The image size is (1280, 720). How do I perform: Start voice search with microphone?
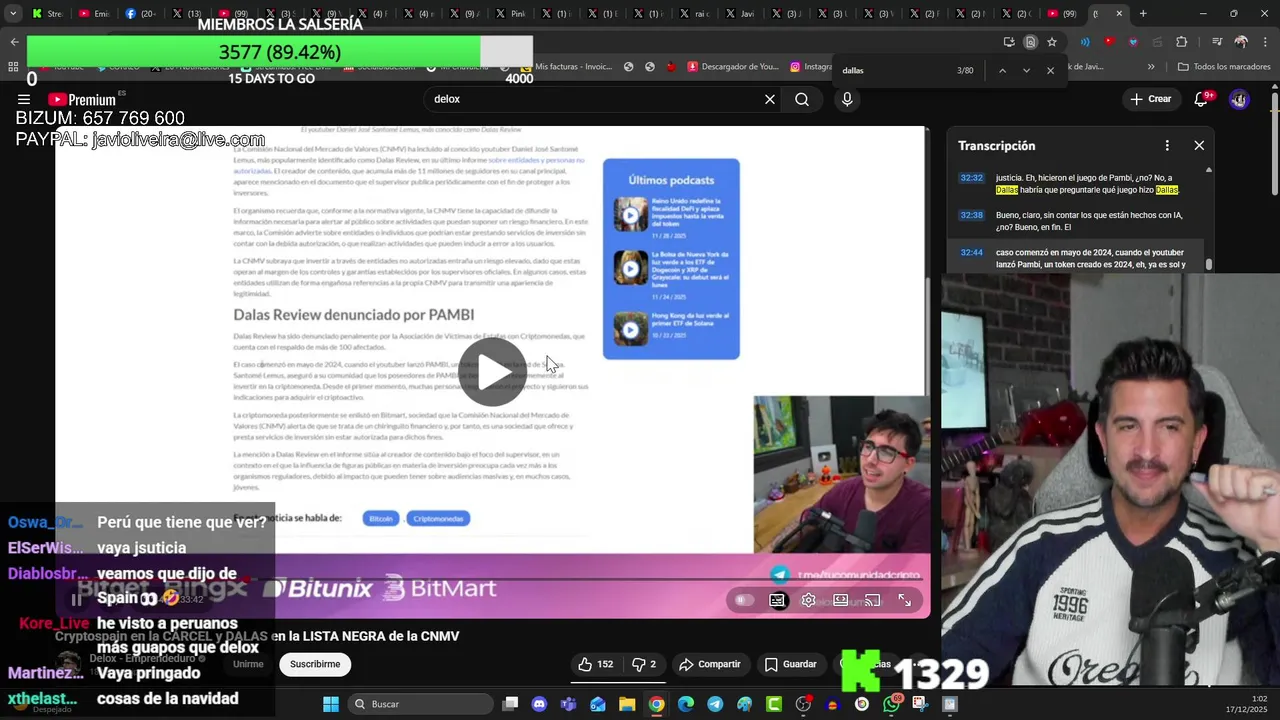click(x=847, y=99)
